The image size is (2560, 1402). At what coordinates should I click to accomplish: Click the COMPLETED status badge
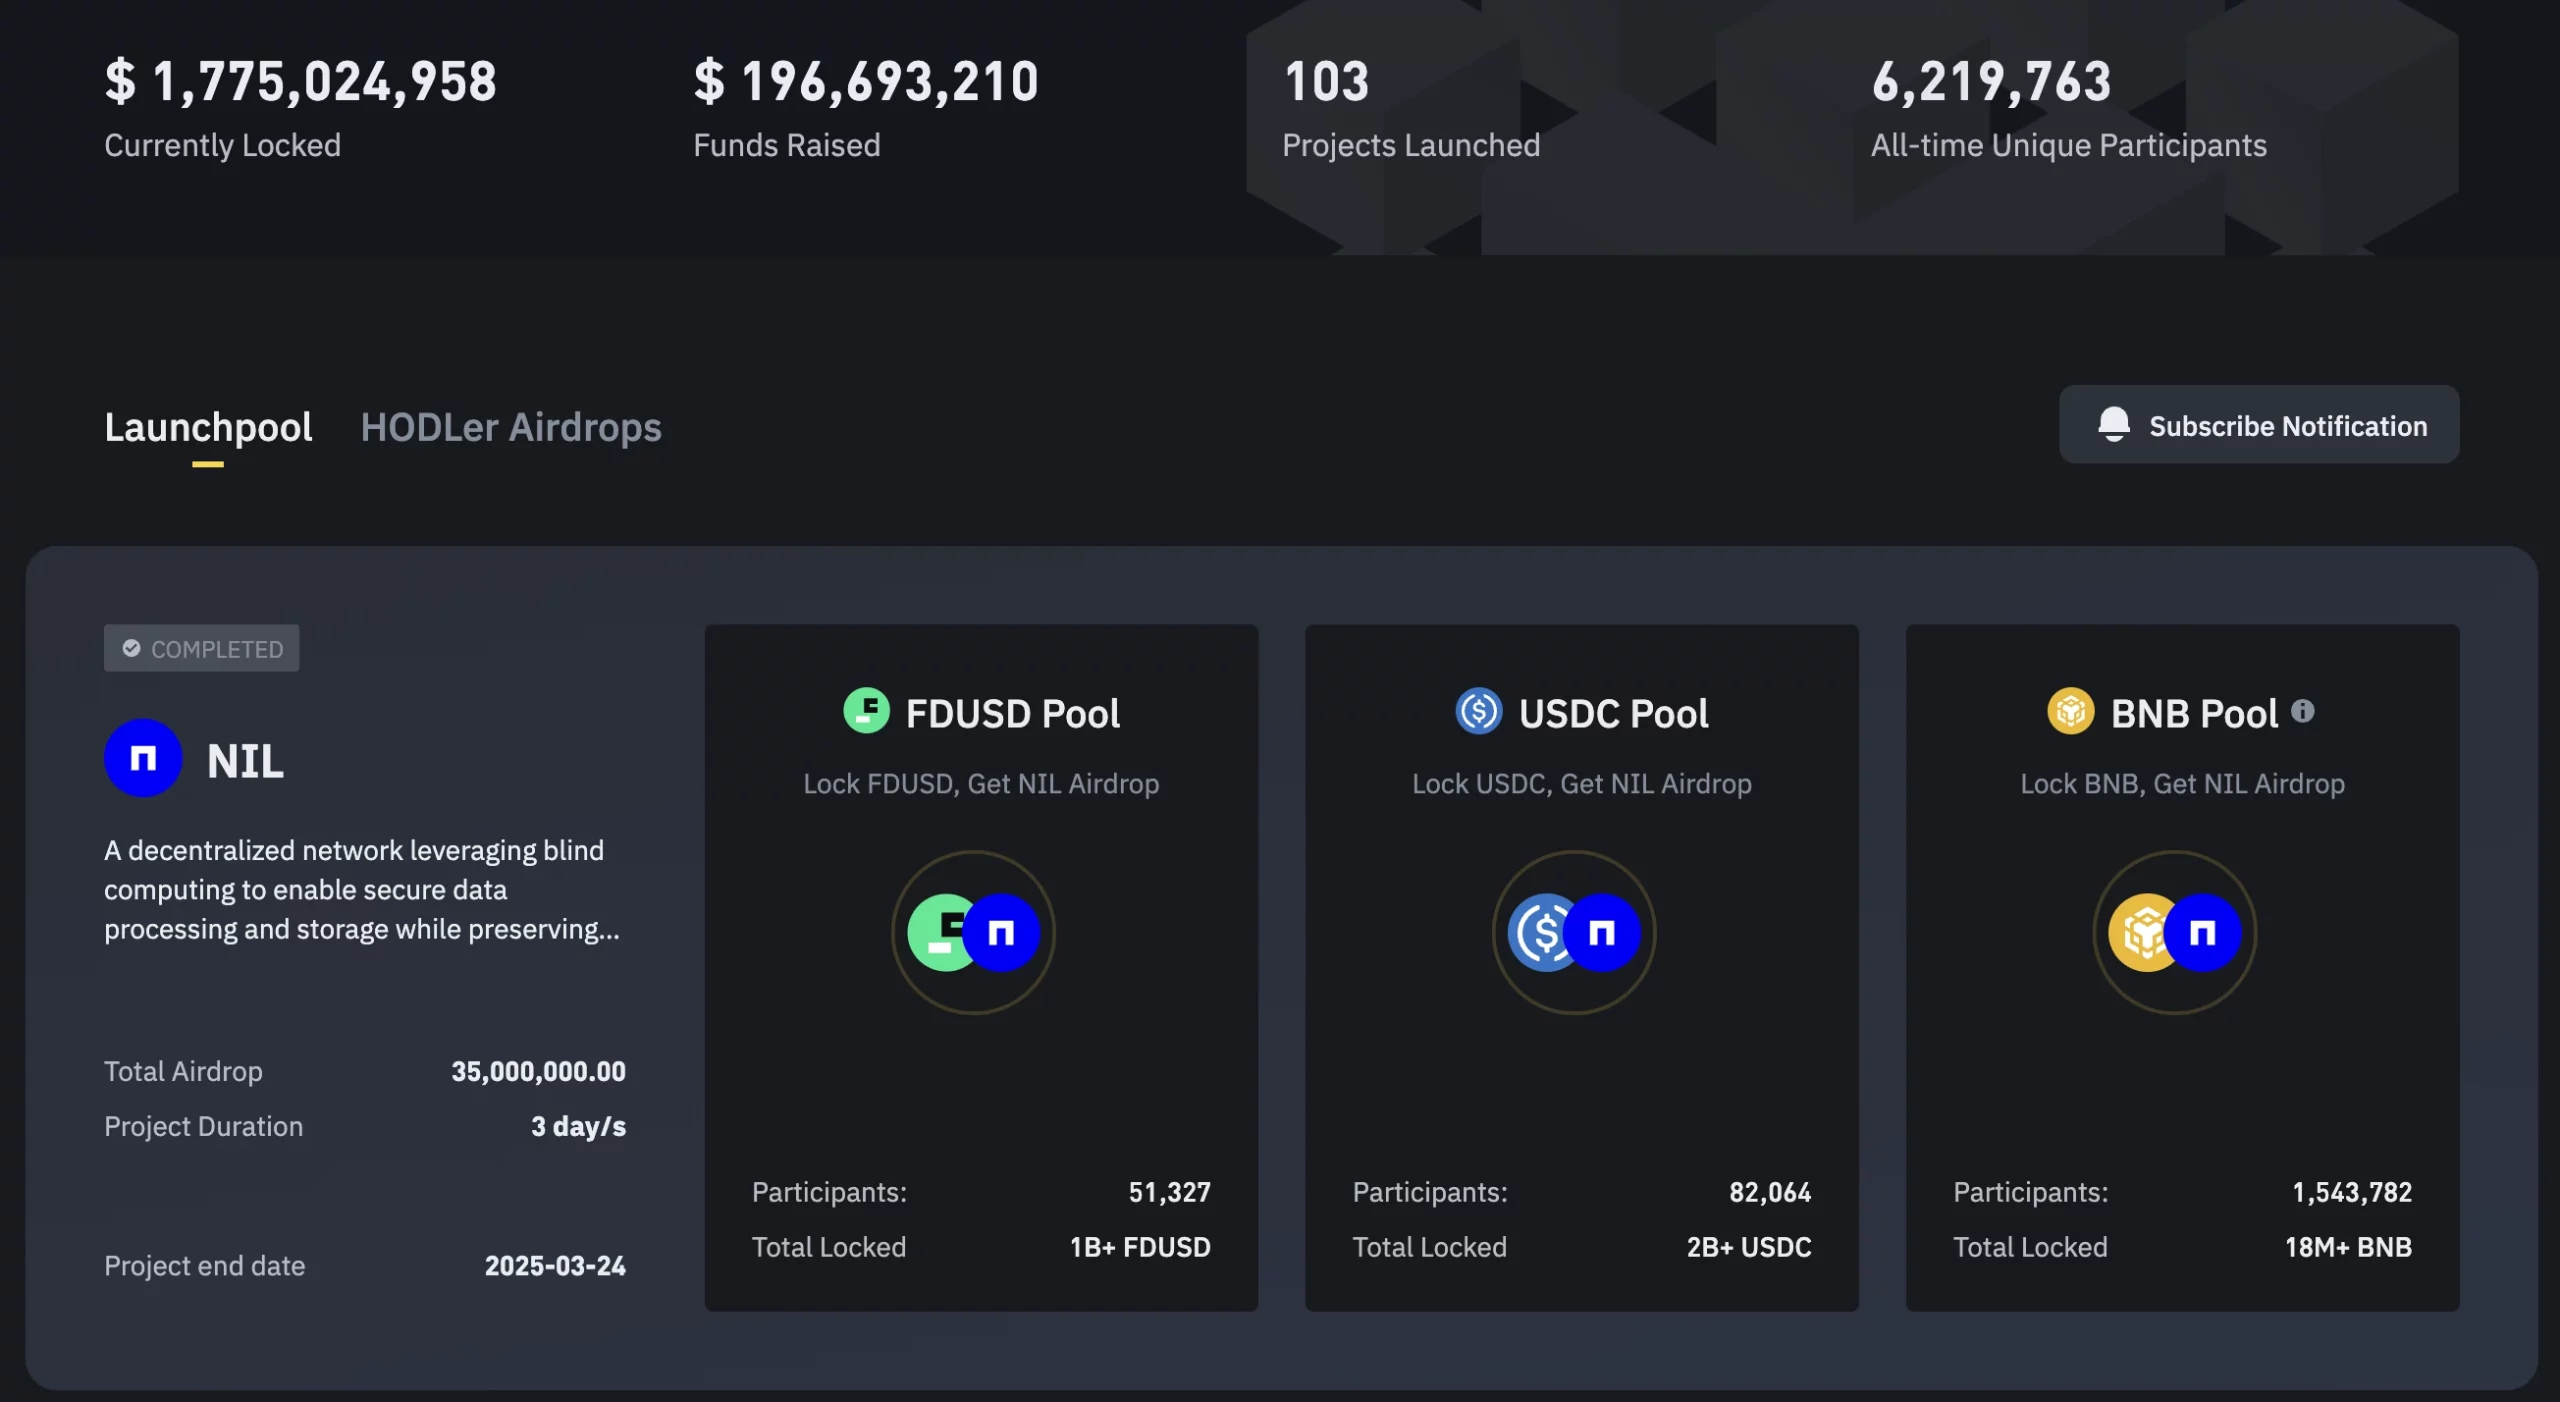[x=202, y=649]
